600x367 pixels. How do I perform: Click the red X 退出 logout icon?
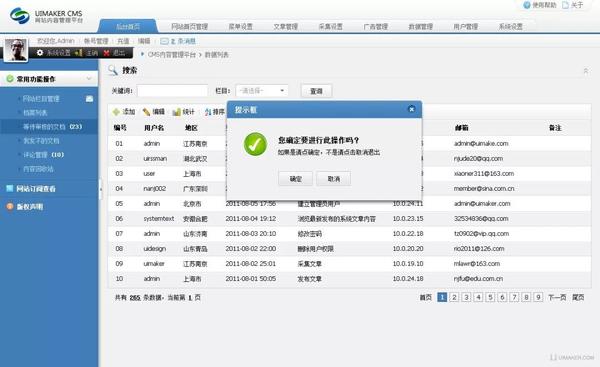point(106,53)
